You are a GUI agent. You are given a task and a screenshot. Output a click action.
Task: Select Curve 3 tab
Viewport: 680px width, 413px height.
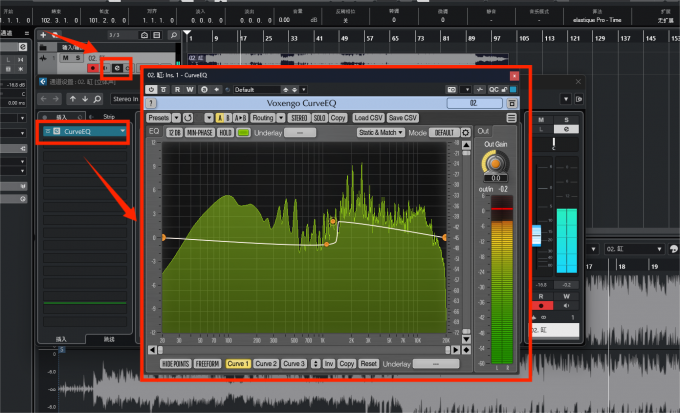tap(294, 364)
